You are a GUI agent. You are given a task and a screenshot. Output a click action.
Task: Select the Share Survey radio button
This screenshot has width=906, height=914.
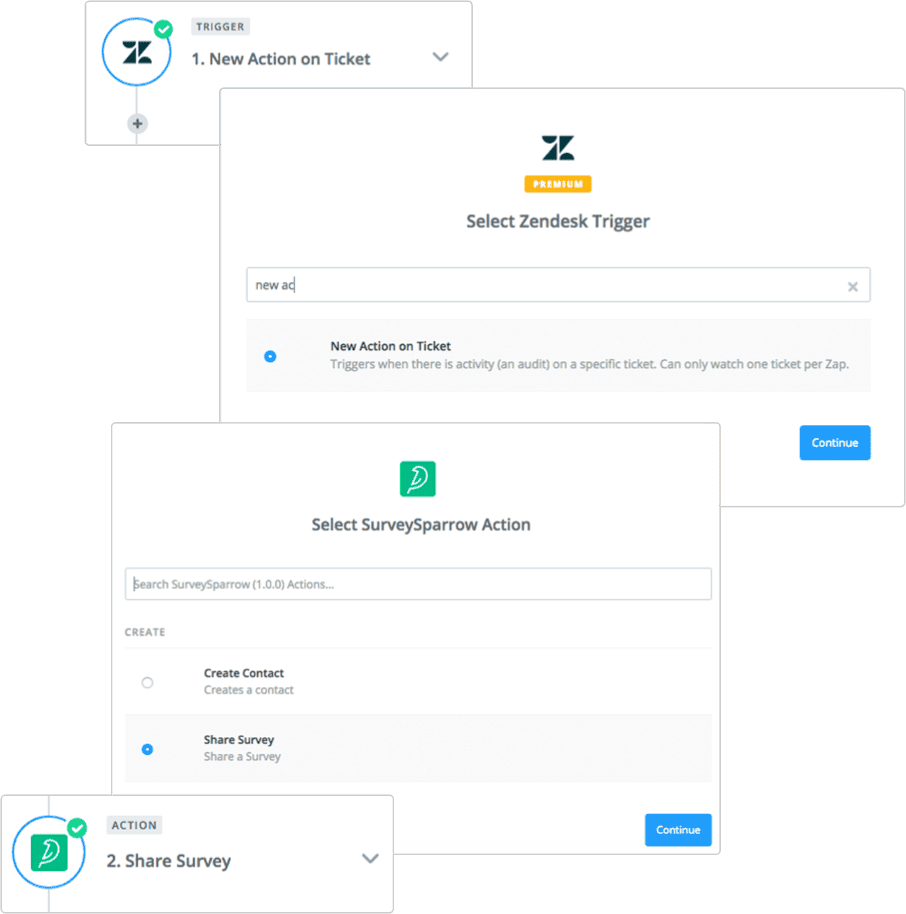tap(148, 749)
